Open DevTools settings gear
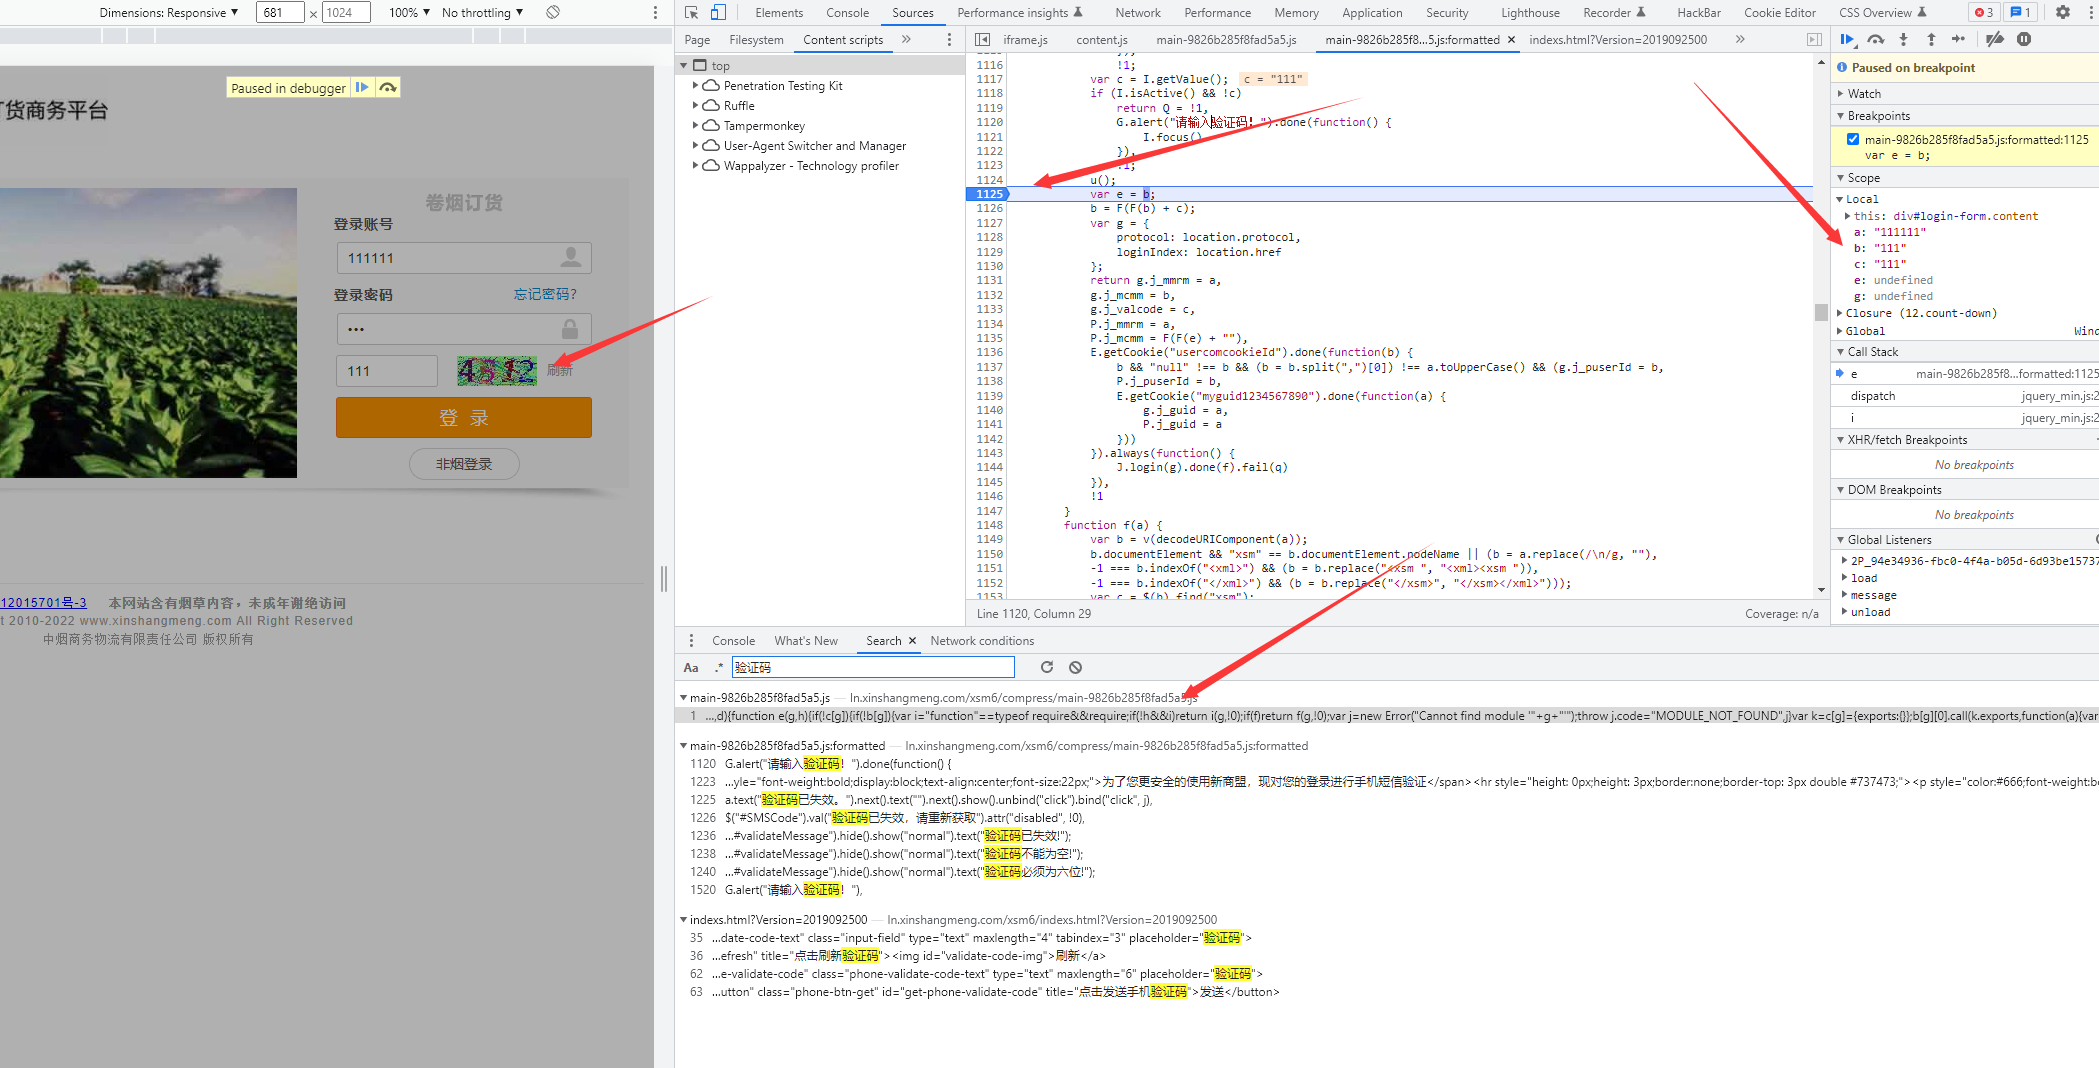Image resolution: width=2099 pixels, height=1068 pixels. click(2063, 12)
